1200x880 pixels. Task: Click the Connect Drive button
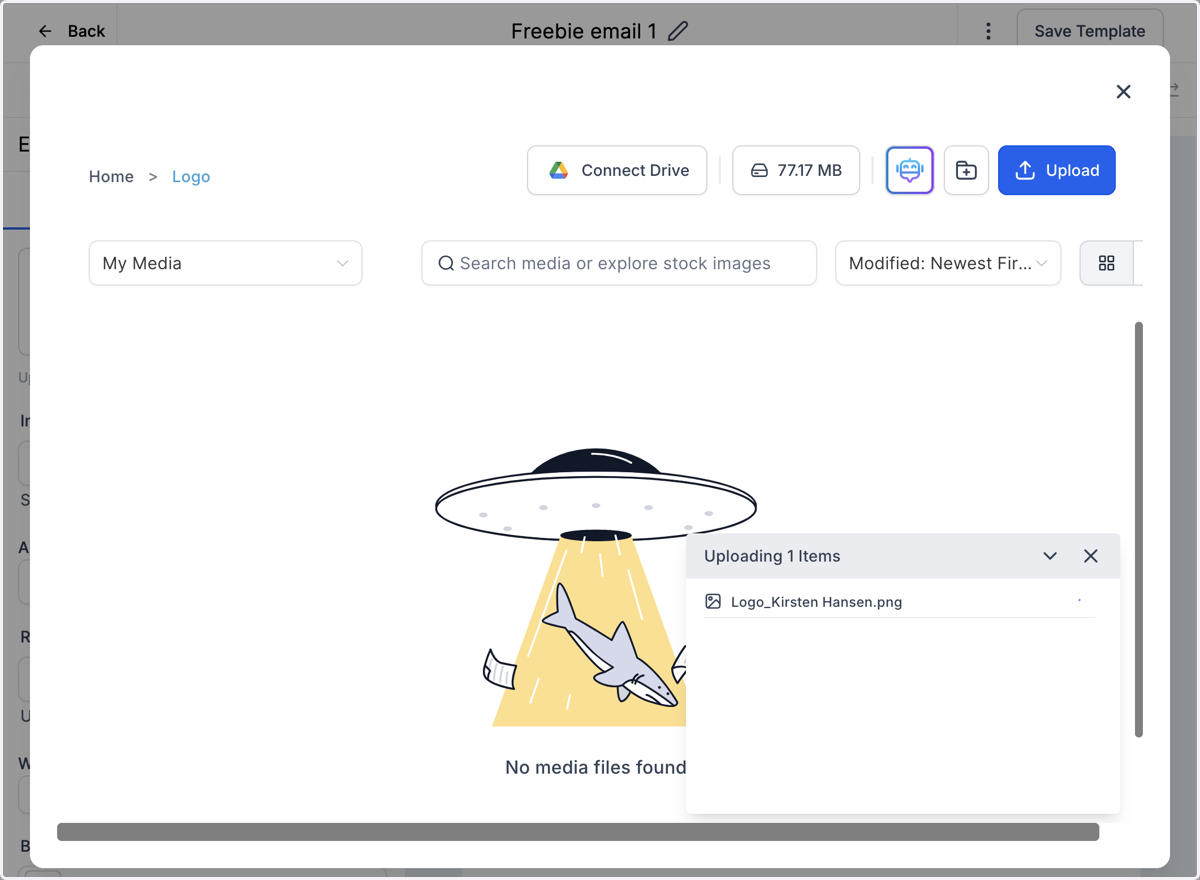[617, 170]
